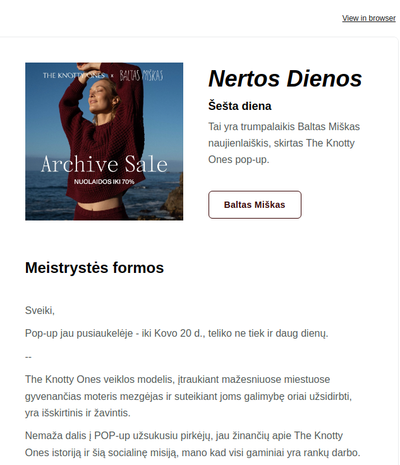Viewport: 400px width, 465px height.
Task: Click the Šešta diena subheading
Action: click(x=240, y=106)
